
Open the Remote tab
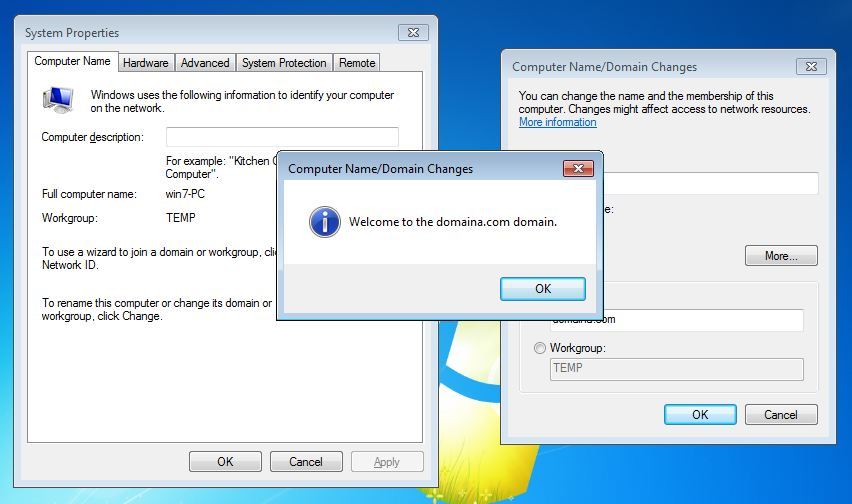coord(357,62)
